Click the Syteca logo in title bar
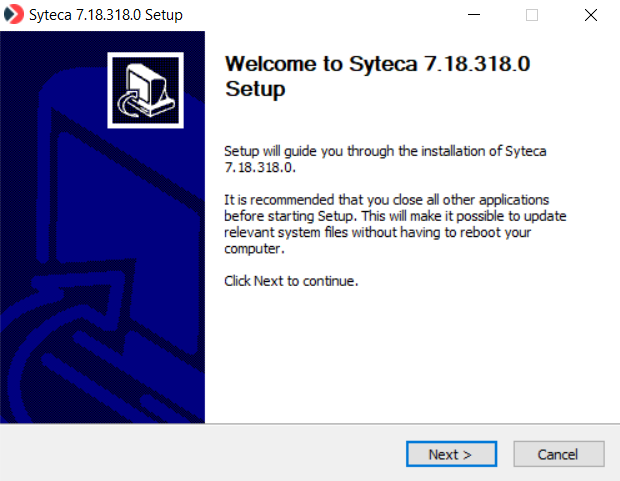The width and height of the screenshot is (620, 481). pyautogui.click(x=14, y=15)
